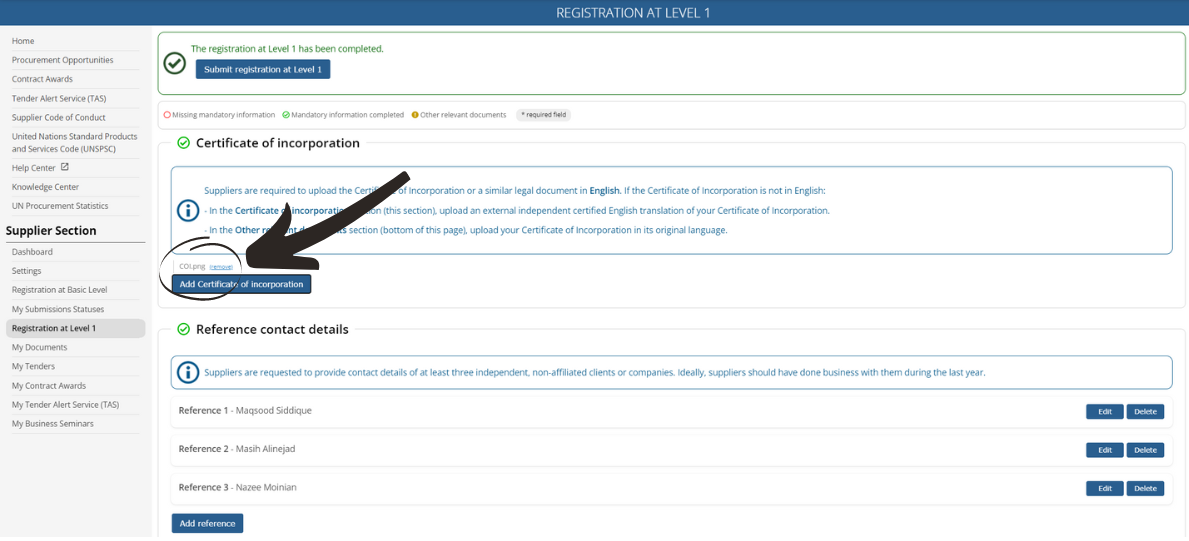Click the Reference 1 - Maqsood Siddique row text
The width and height of the screenshot is (1189, 541).
point(245,410)
